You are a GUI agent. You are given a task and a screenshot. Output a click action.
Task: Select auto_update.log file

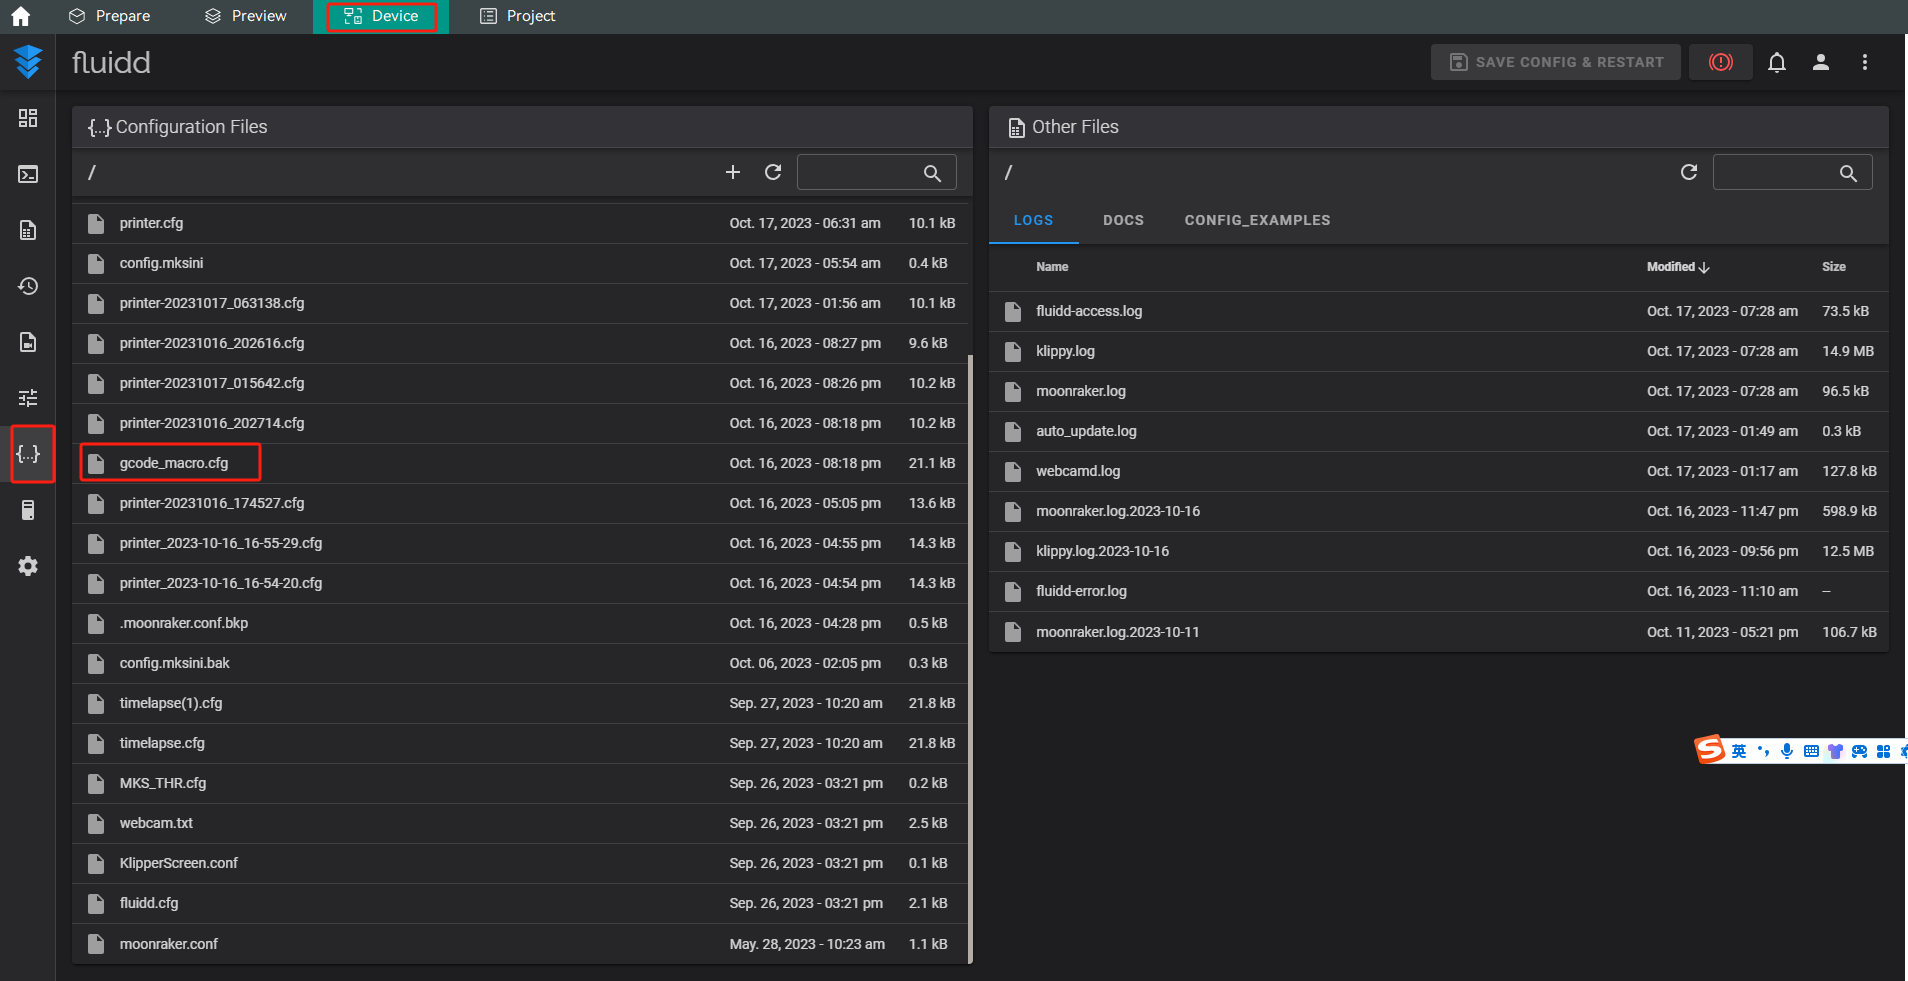click(x=1439, y=431)
